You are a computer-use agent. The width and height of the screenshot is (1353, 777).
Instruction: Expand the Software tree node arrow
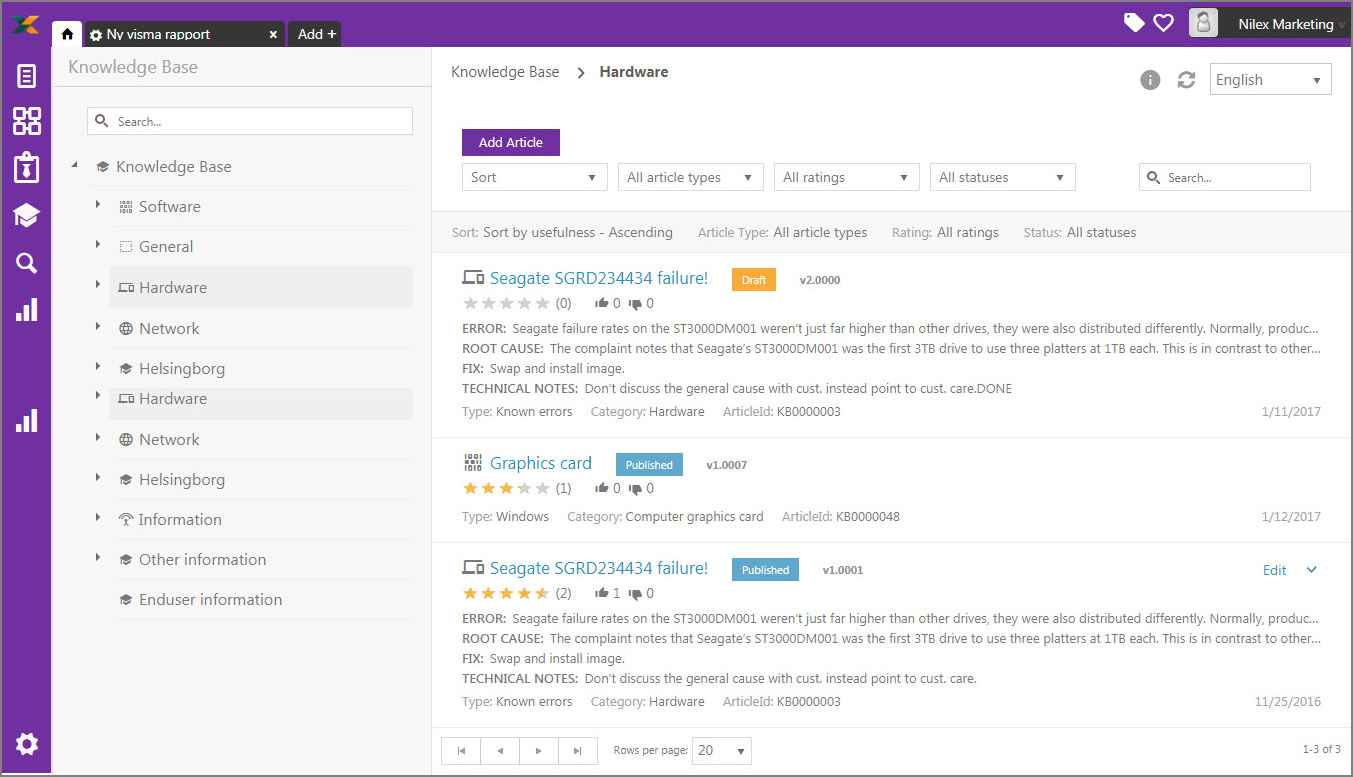[x=98, y=204]
